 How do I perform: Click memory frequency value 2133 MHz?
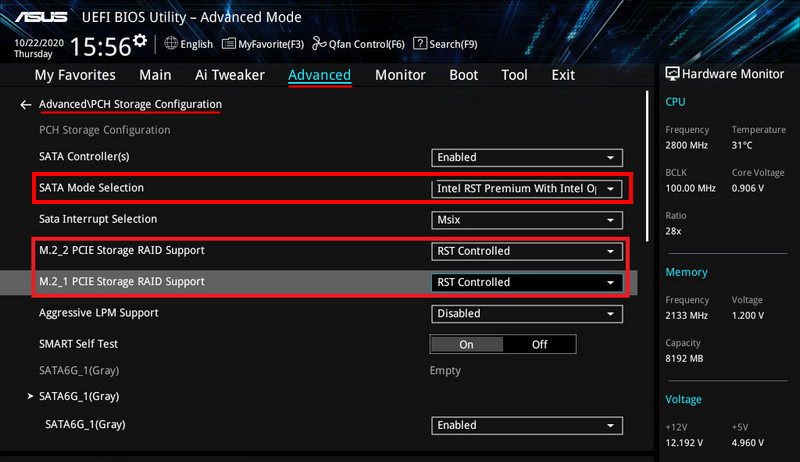[686, 316]
